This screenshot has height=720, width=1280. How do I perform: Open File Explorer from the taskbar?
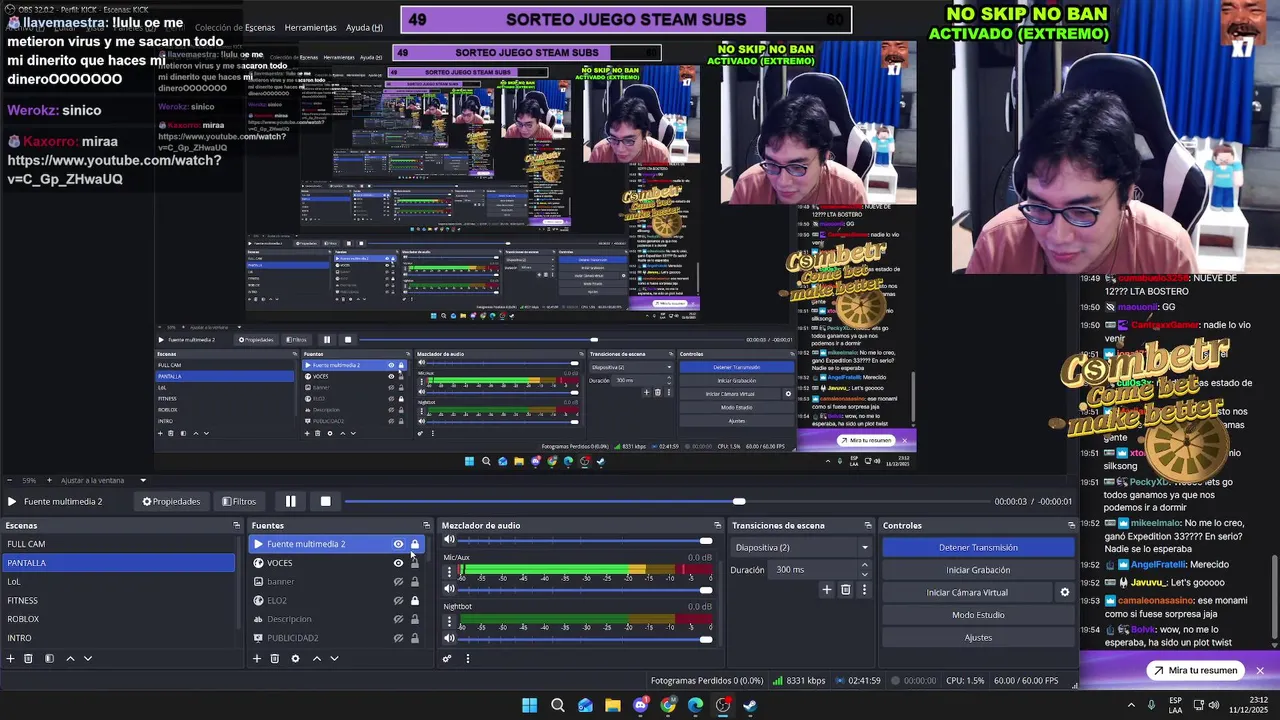pos(613,705)
